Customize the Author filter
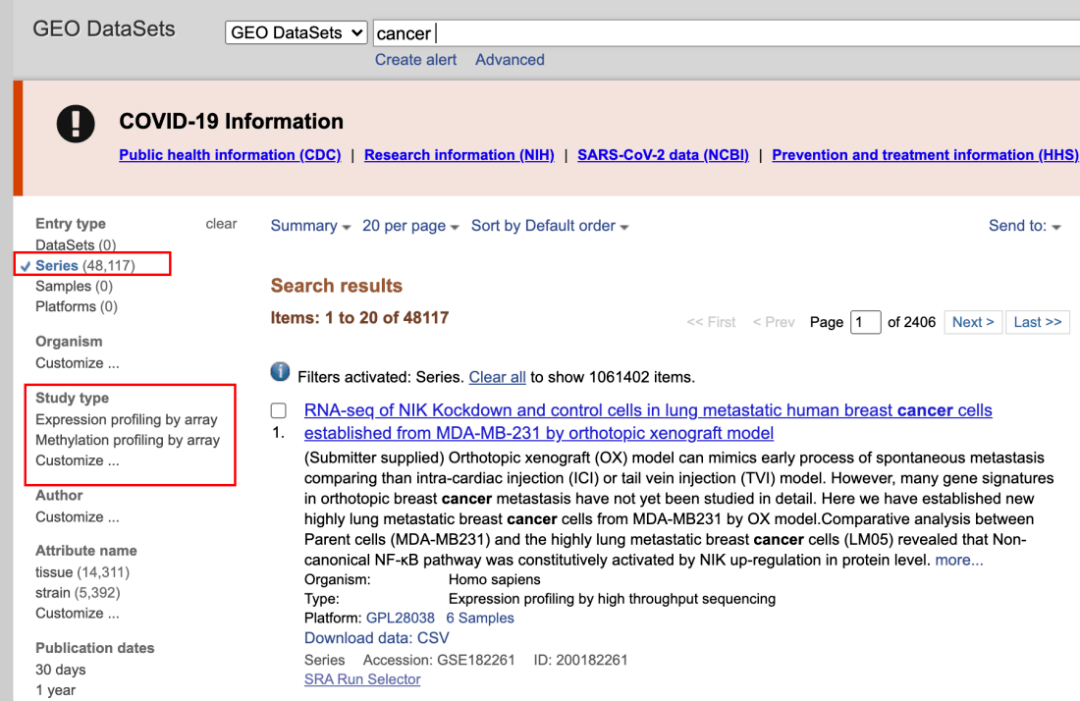 point(77,517)
